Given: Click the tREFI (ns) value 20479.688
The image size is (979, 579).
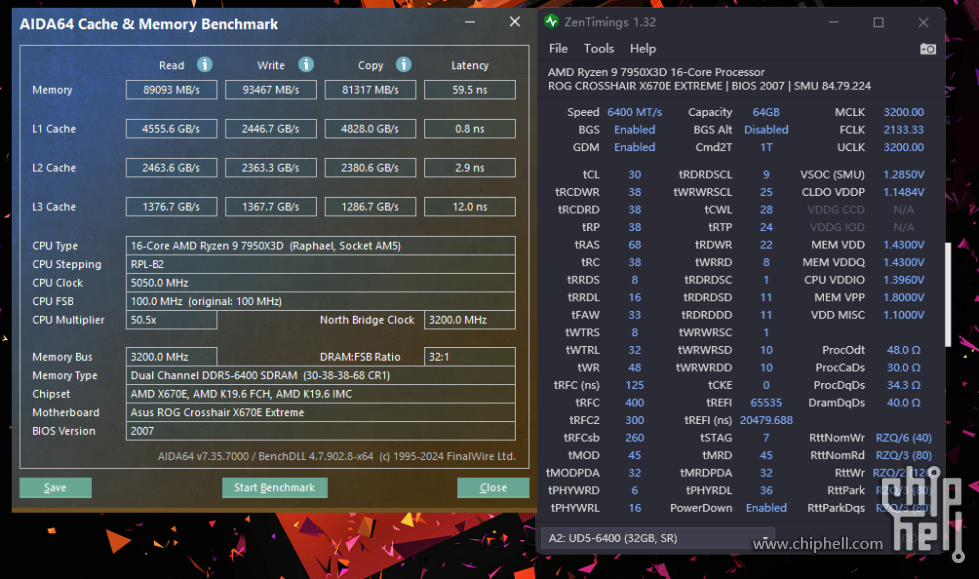Looking at the screenshot, I should [766, 420].
